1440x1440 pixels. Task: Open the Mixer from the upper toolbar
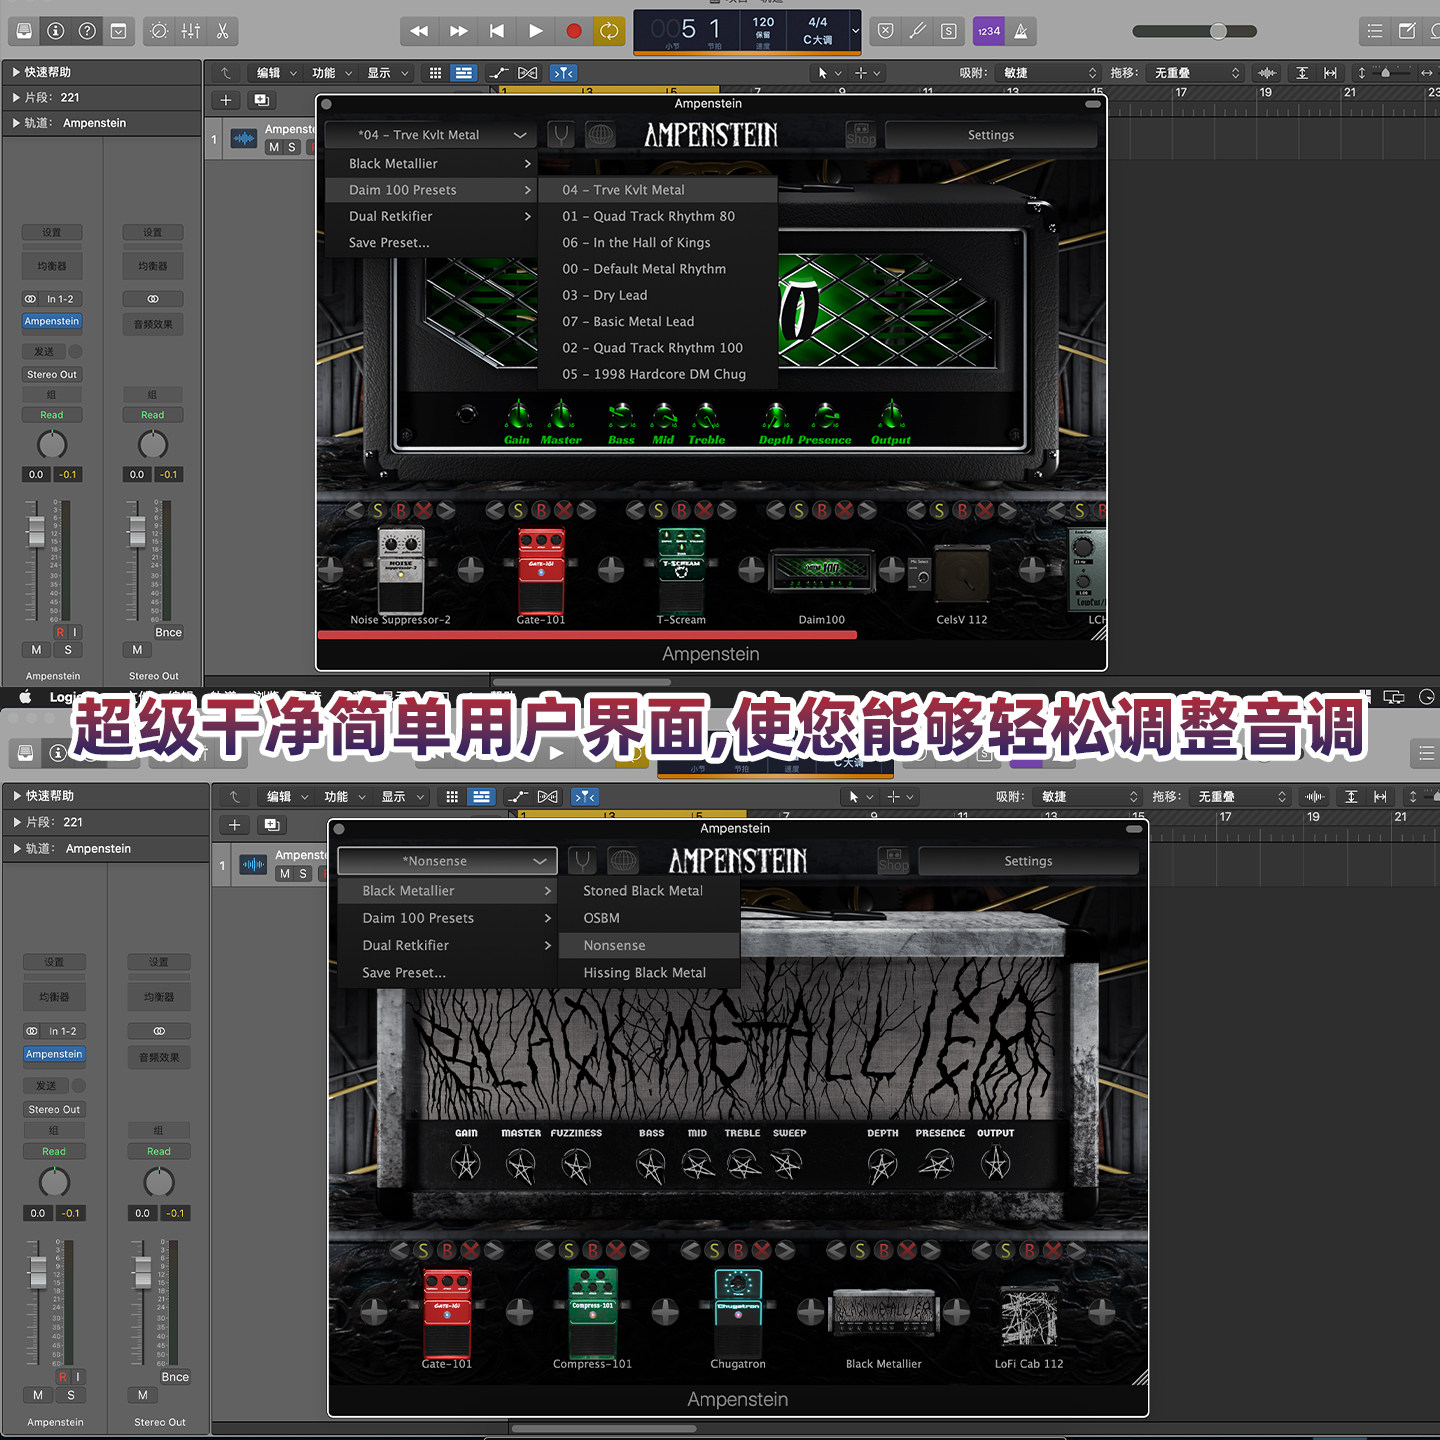(x=191, y=31)
